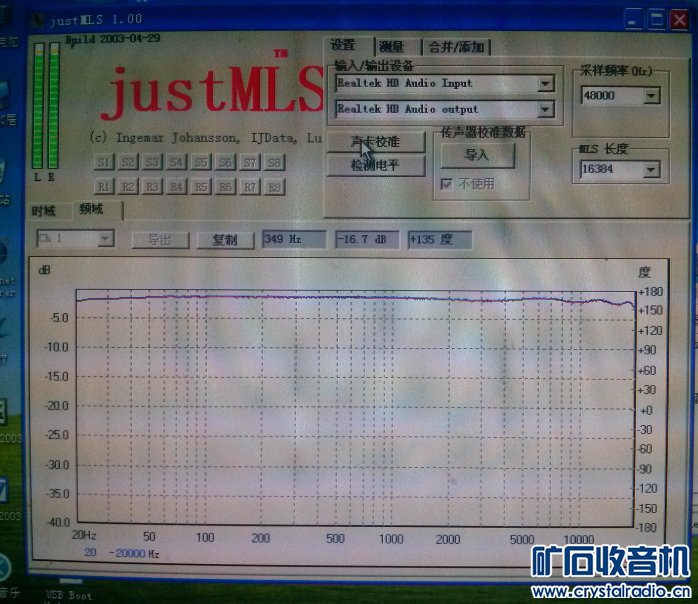Recall the R7 memory slot
The width and height of the screenshot is (698, 604).
coord(249,187)
